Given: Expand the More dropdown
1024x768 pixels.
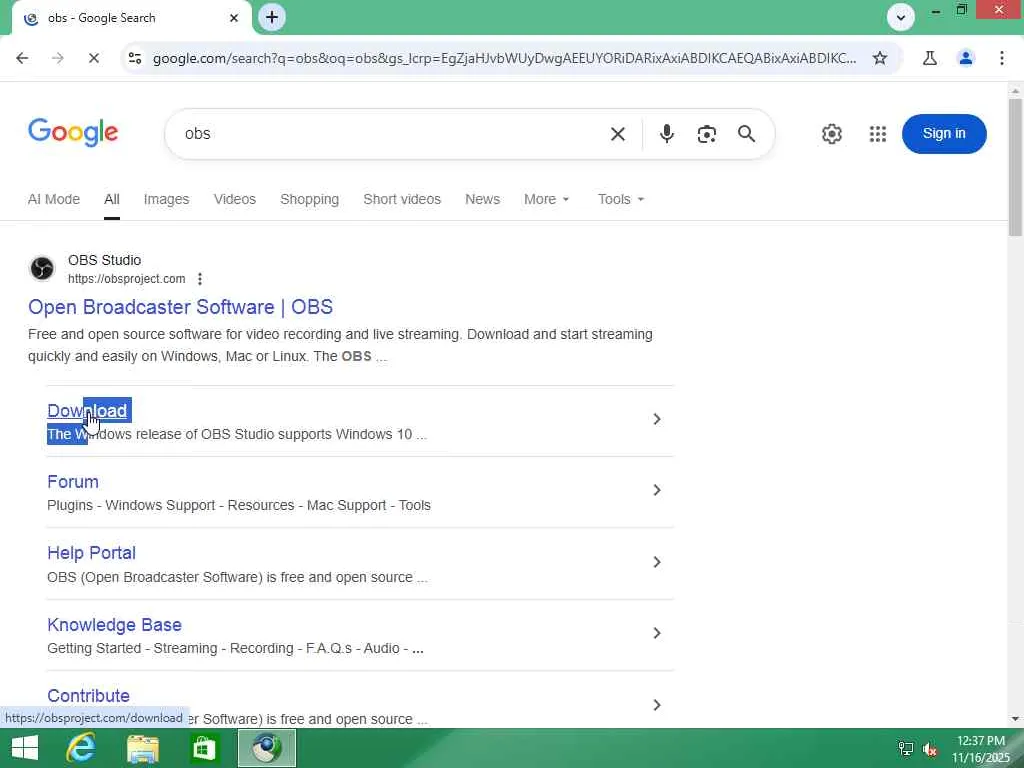Looking at the screenshot, I should click(547, 199).
